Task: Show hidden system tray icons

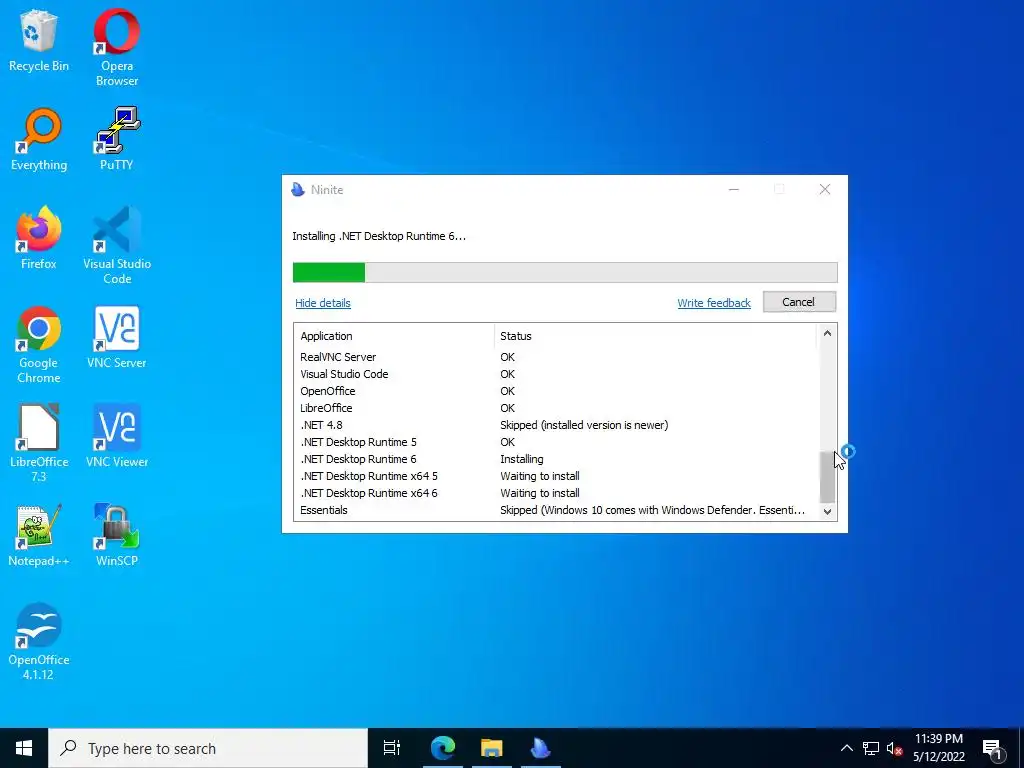Action: click(846, 748)
